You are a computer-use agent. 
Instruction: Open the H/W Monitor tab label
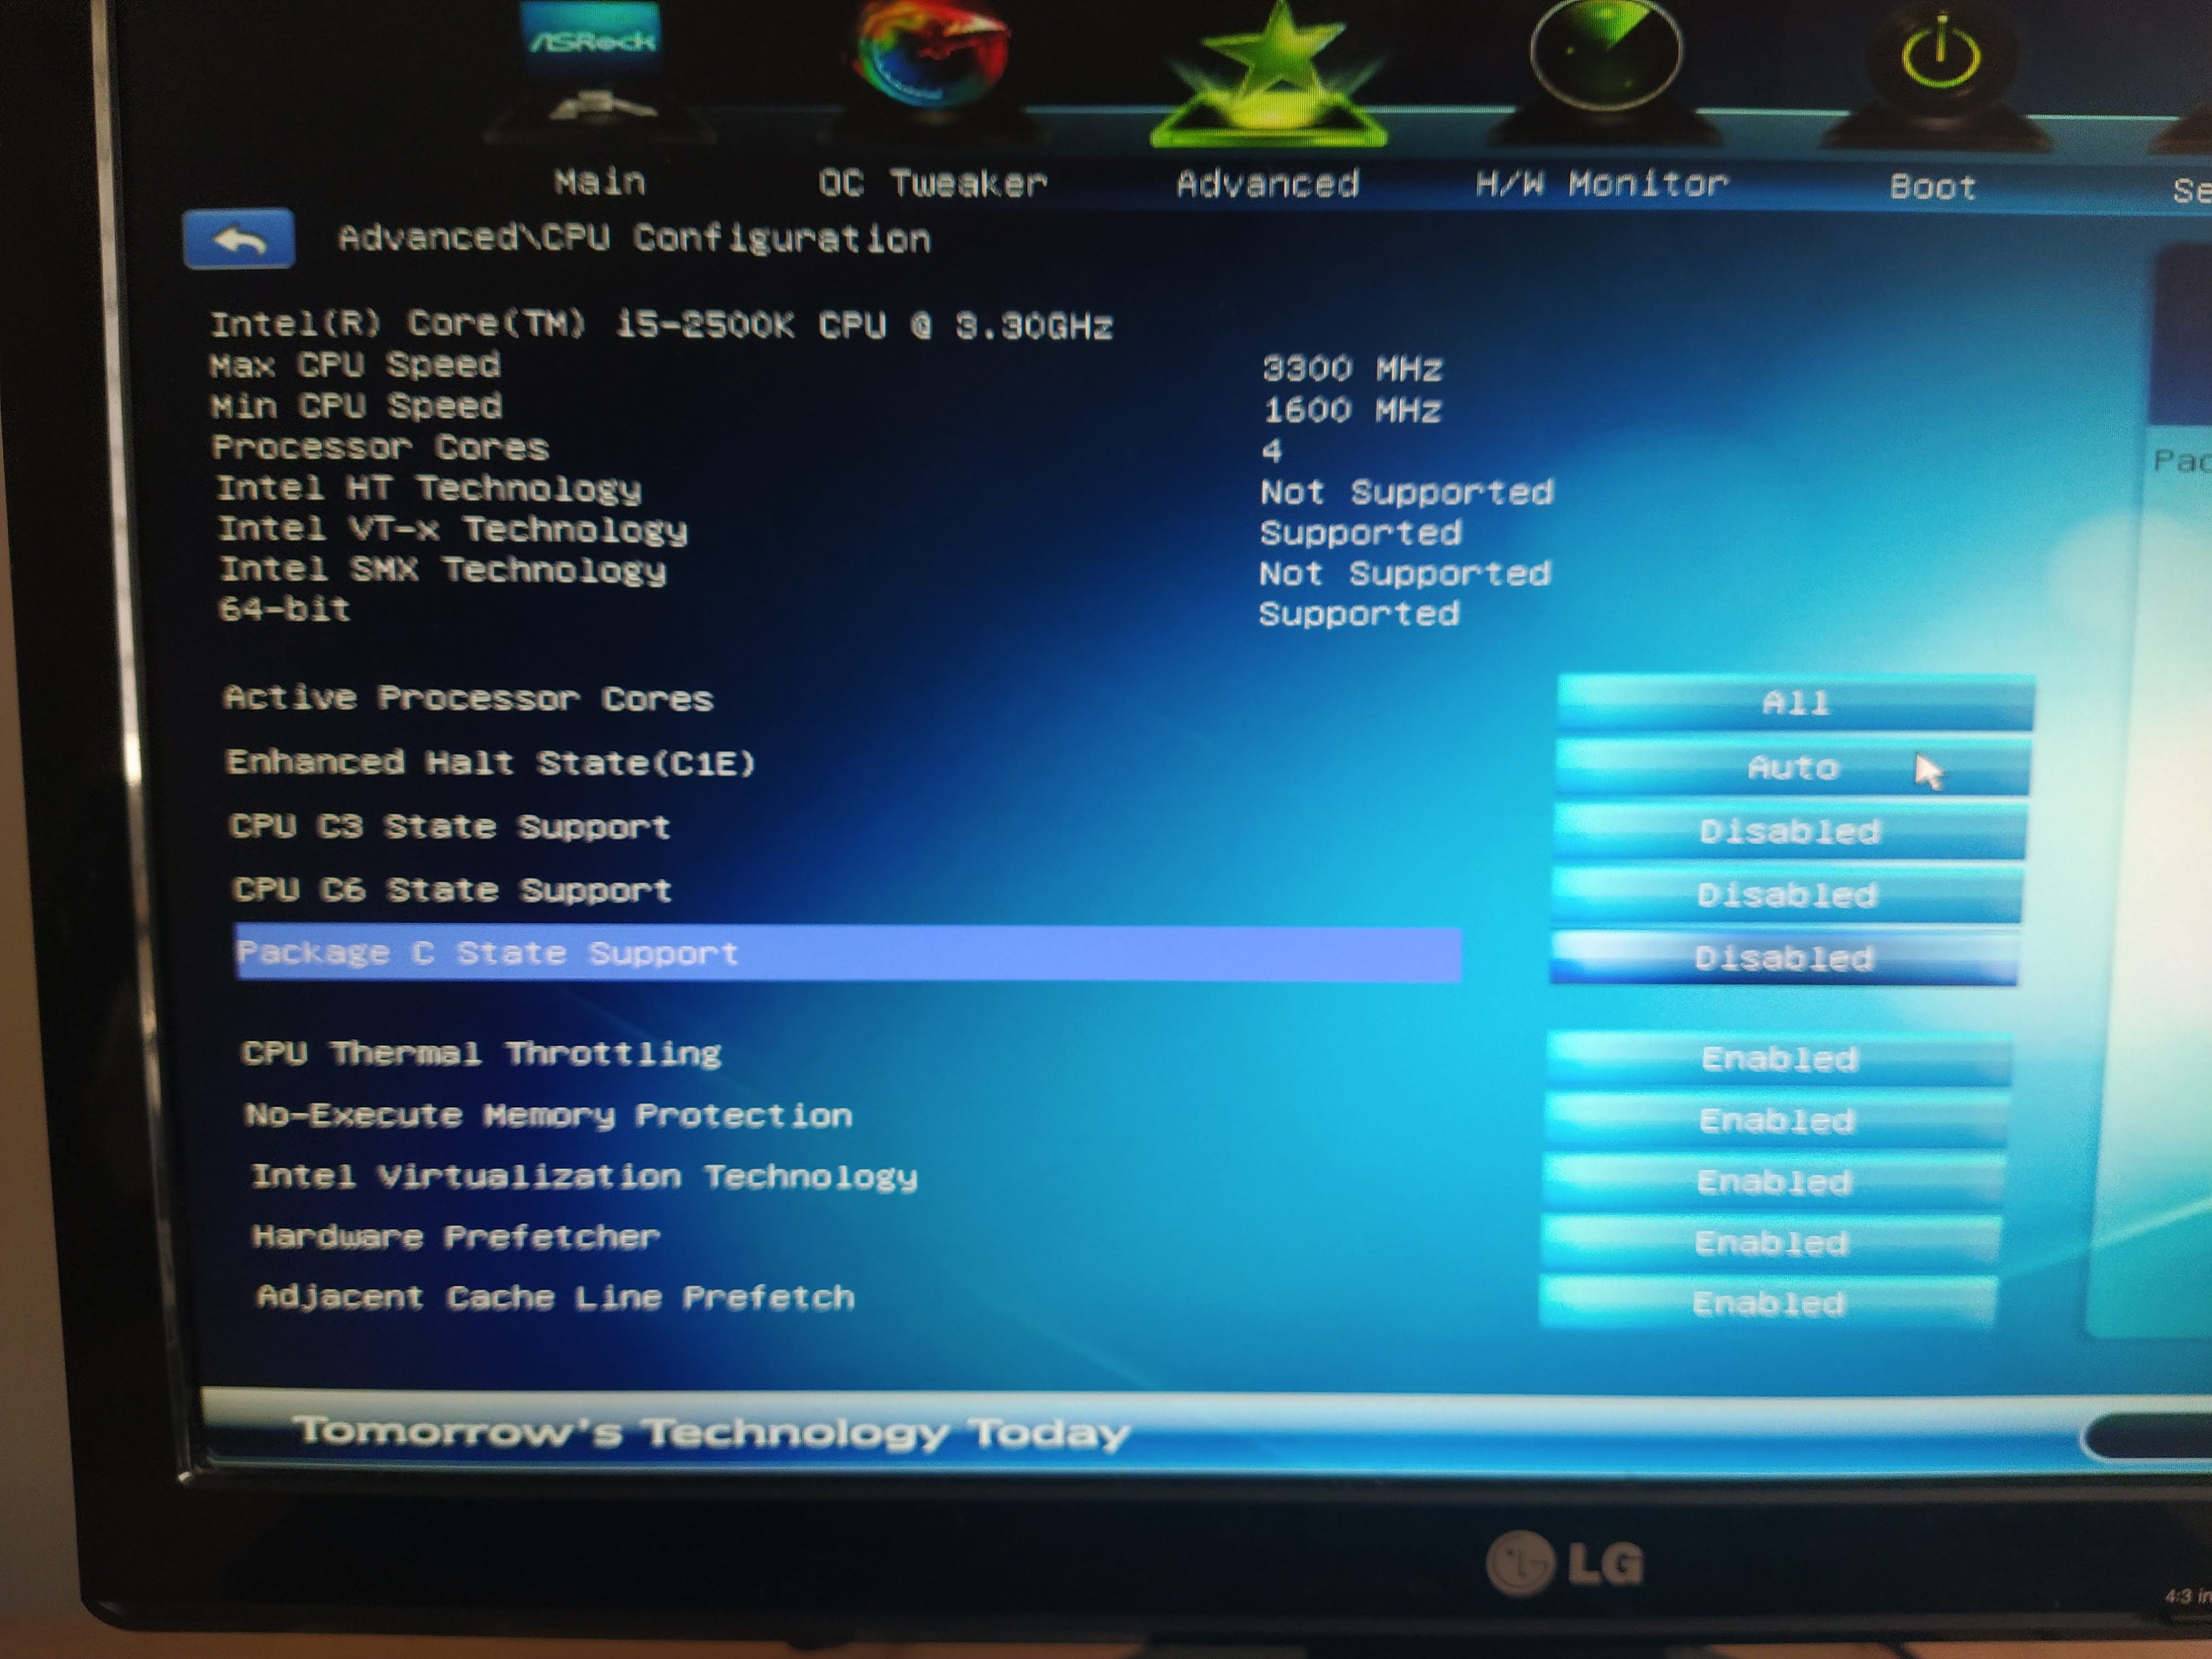pyautogui.click(x=1601, y=184)
